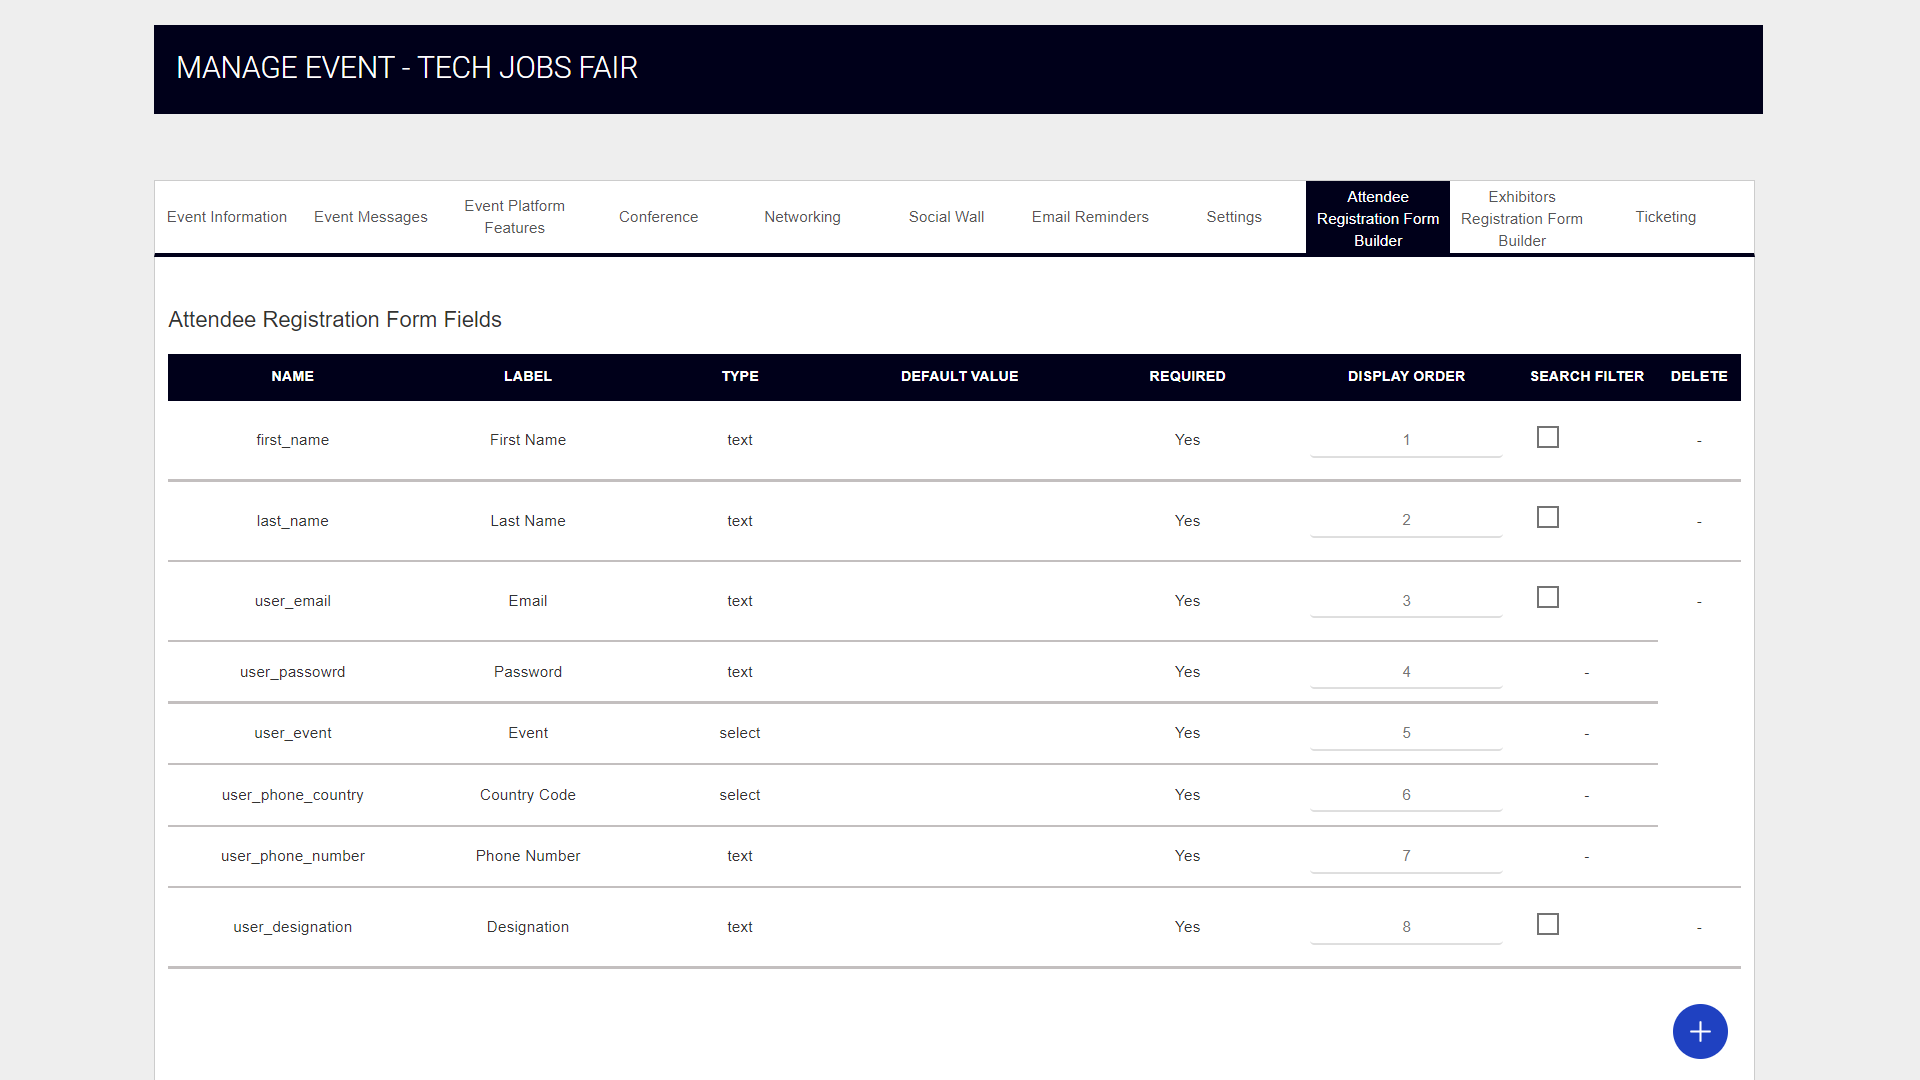The width and height of the screenshot is (1920, 1080).
Task: Click the Last Name label cell
Action: [x=528, y=521]
